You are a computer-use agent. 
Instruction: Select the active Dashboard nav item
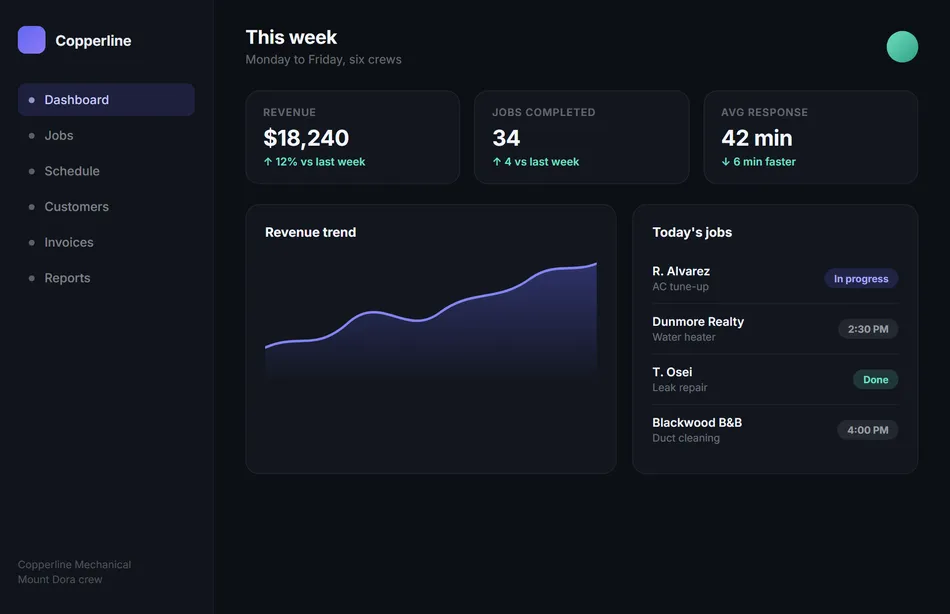[x=106, y=99]
